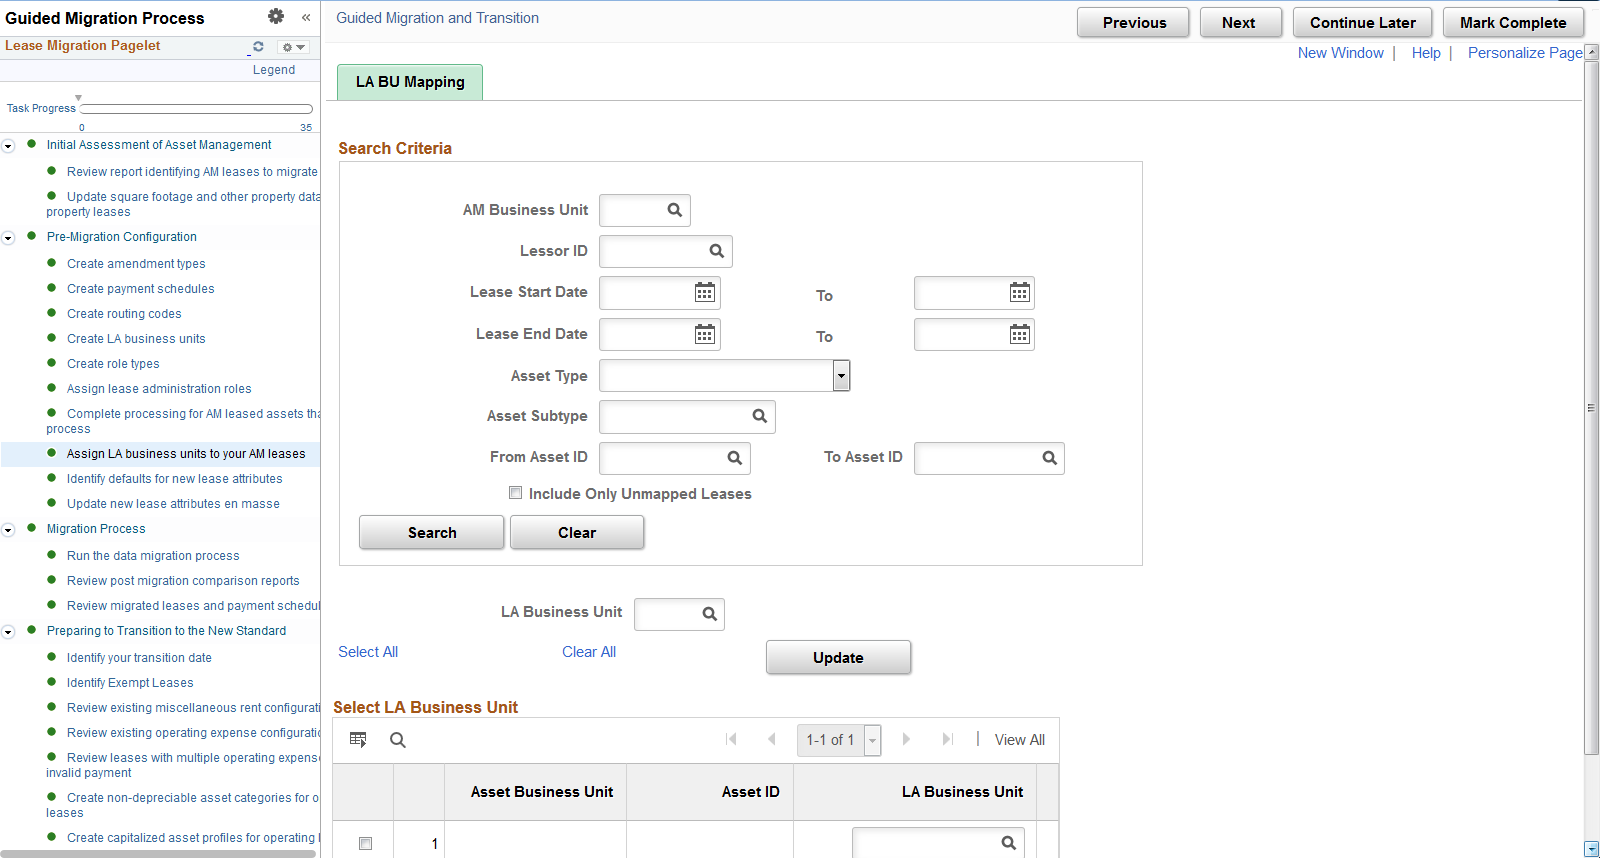Collapse Pre-Migration Configuration section

tap(8, 238)
